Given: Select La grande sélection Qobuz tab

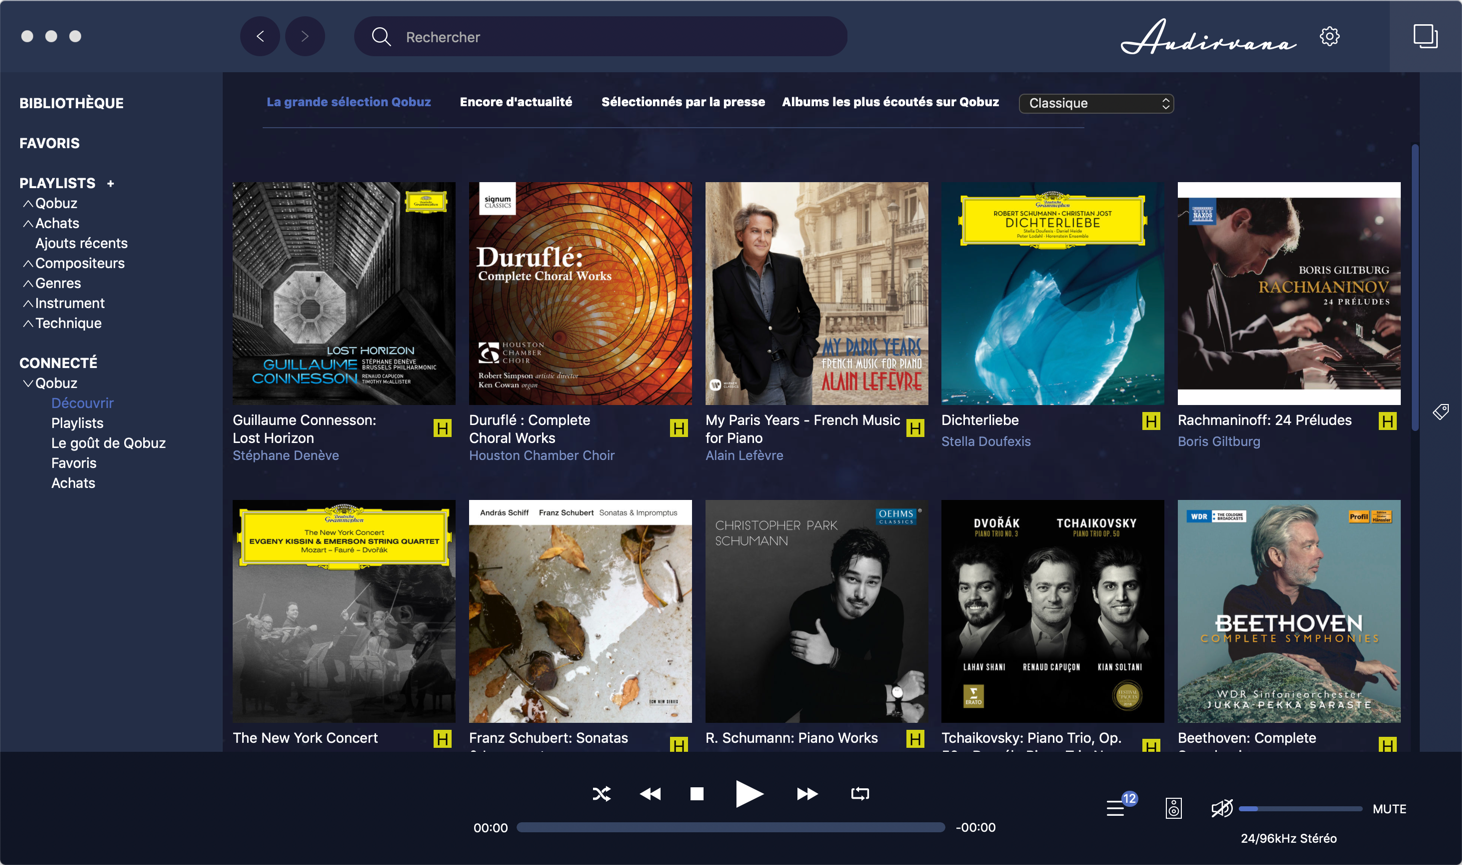Looking at the screenshot, I should (x=348, y=102).
